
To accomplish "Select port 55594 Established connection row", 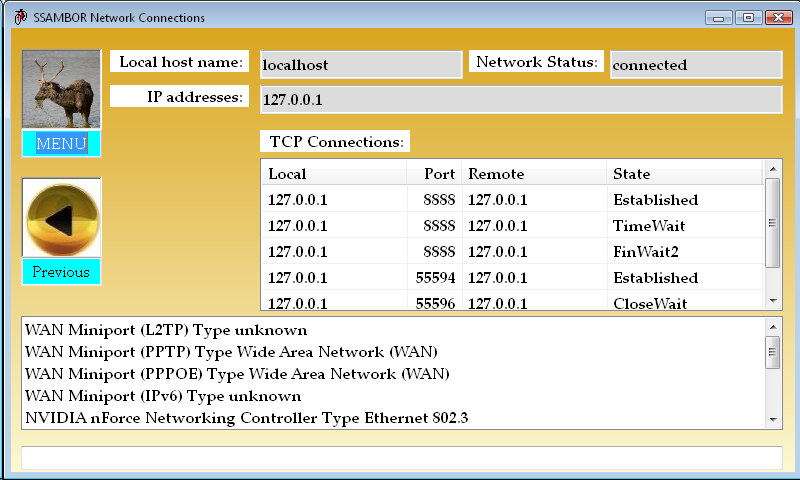I will pos(512,278).
